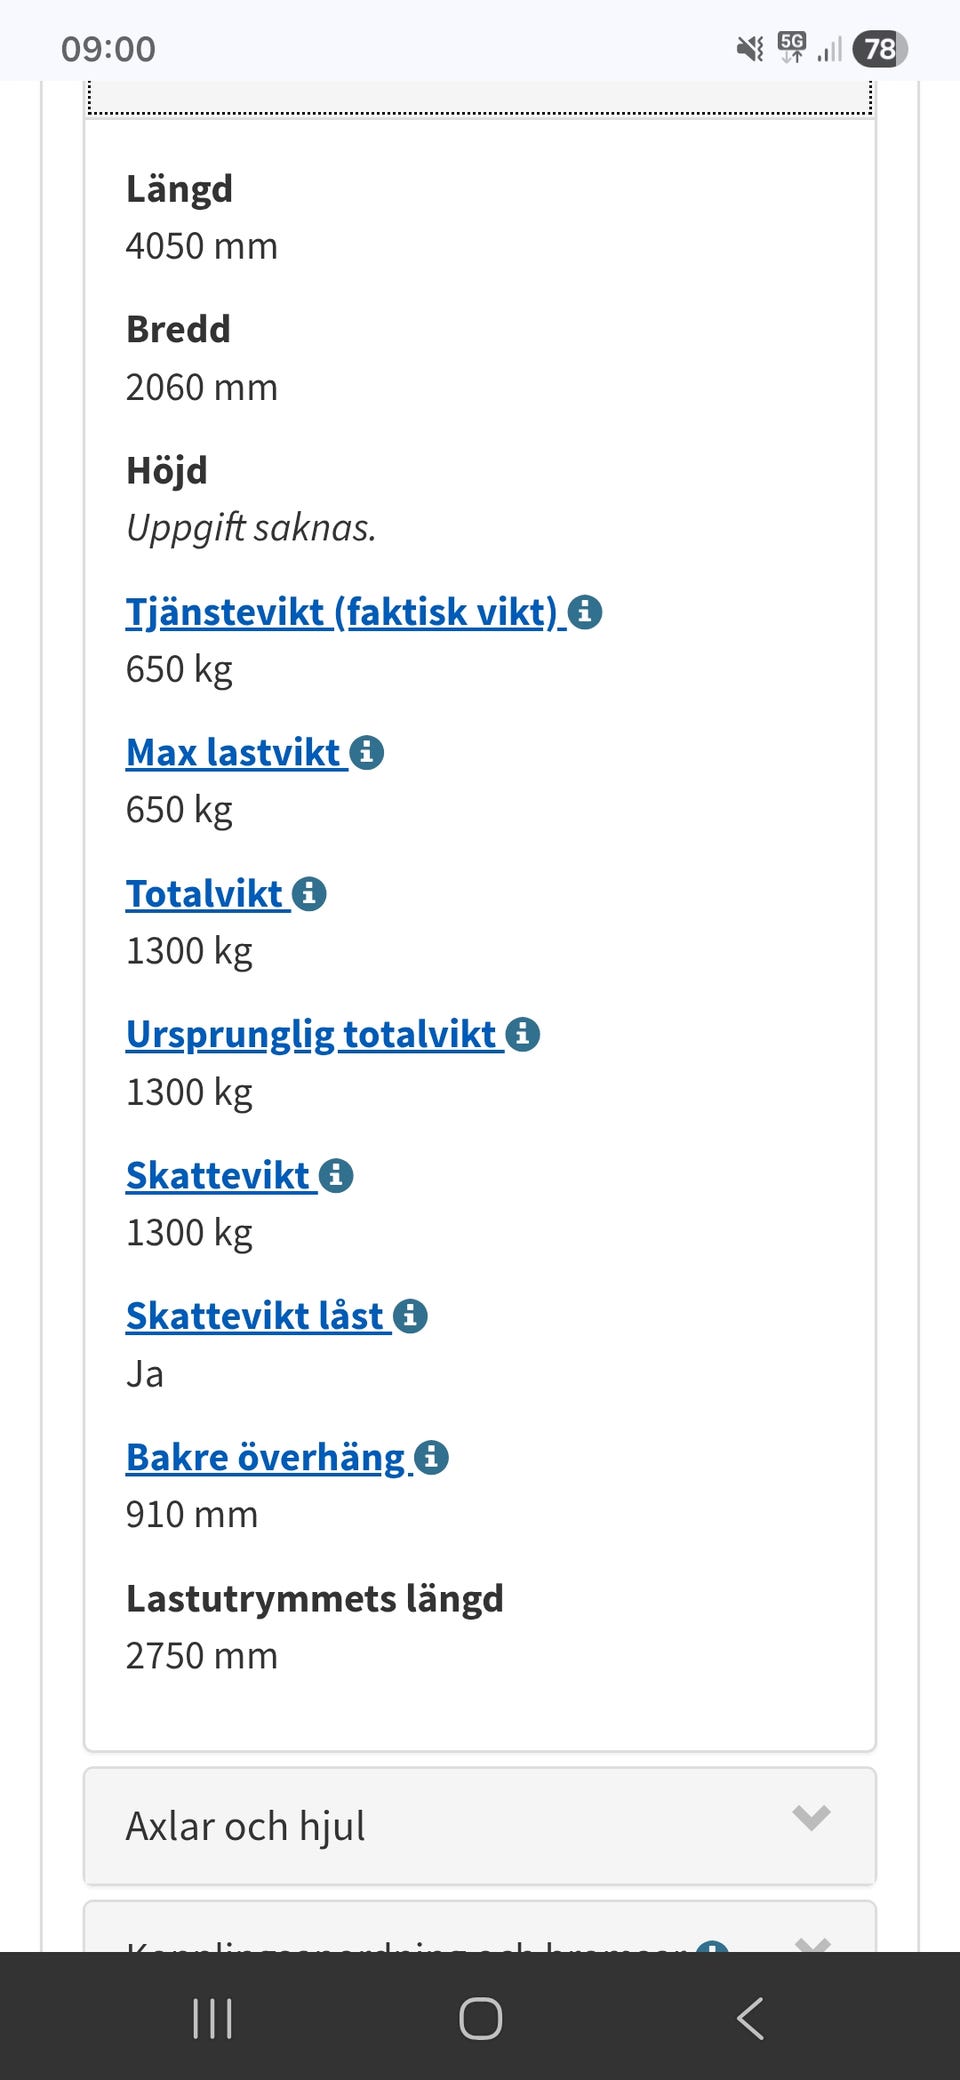Follow the Bakre överhäng link
Viewport: 960px width, 2080px height.
(x=265, y=1458)
